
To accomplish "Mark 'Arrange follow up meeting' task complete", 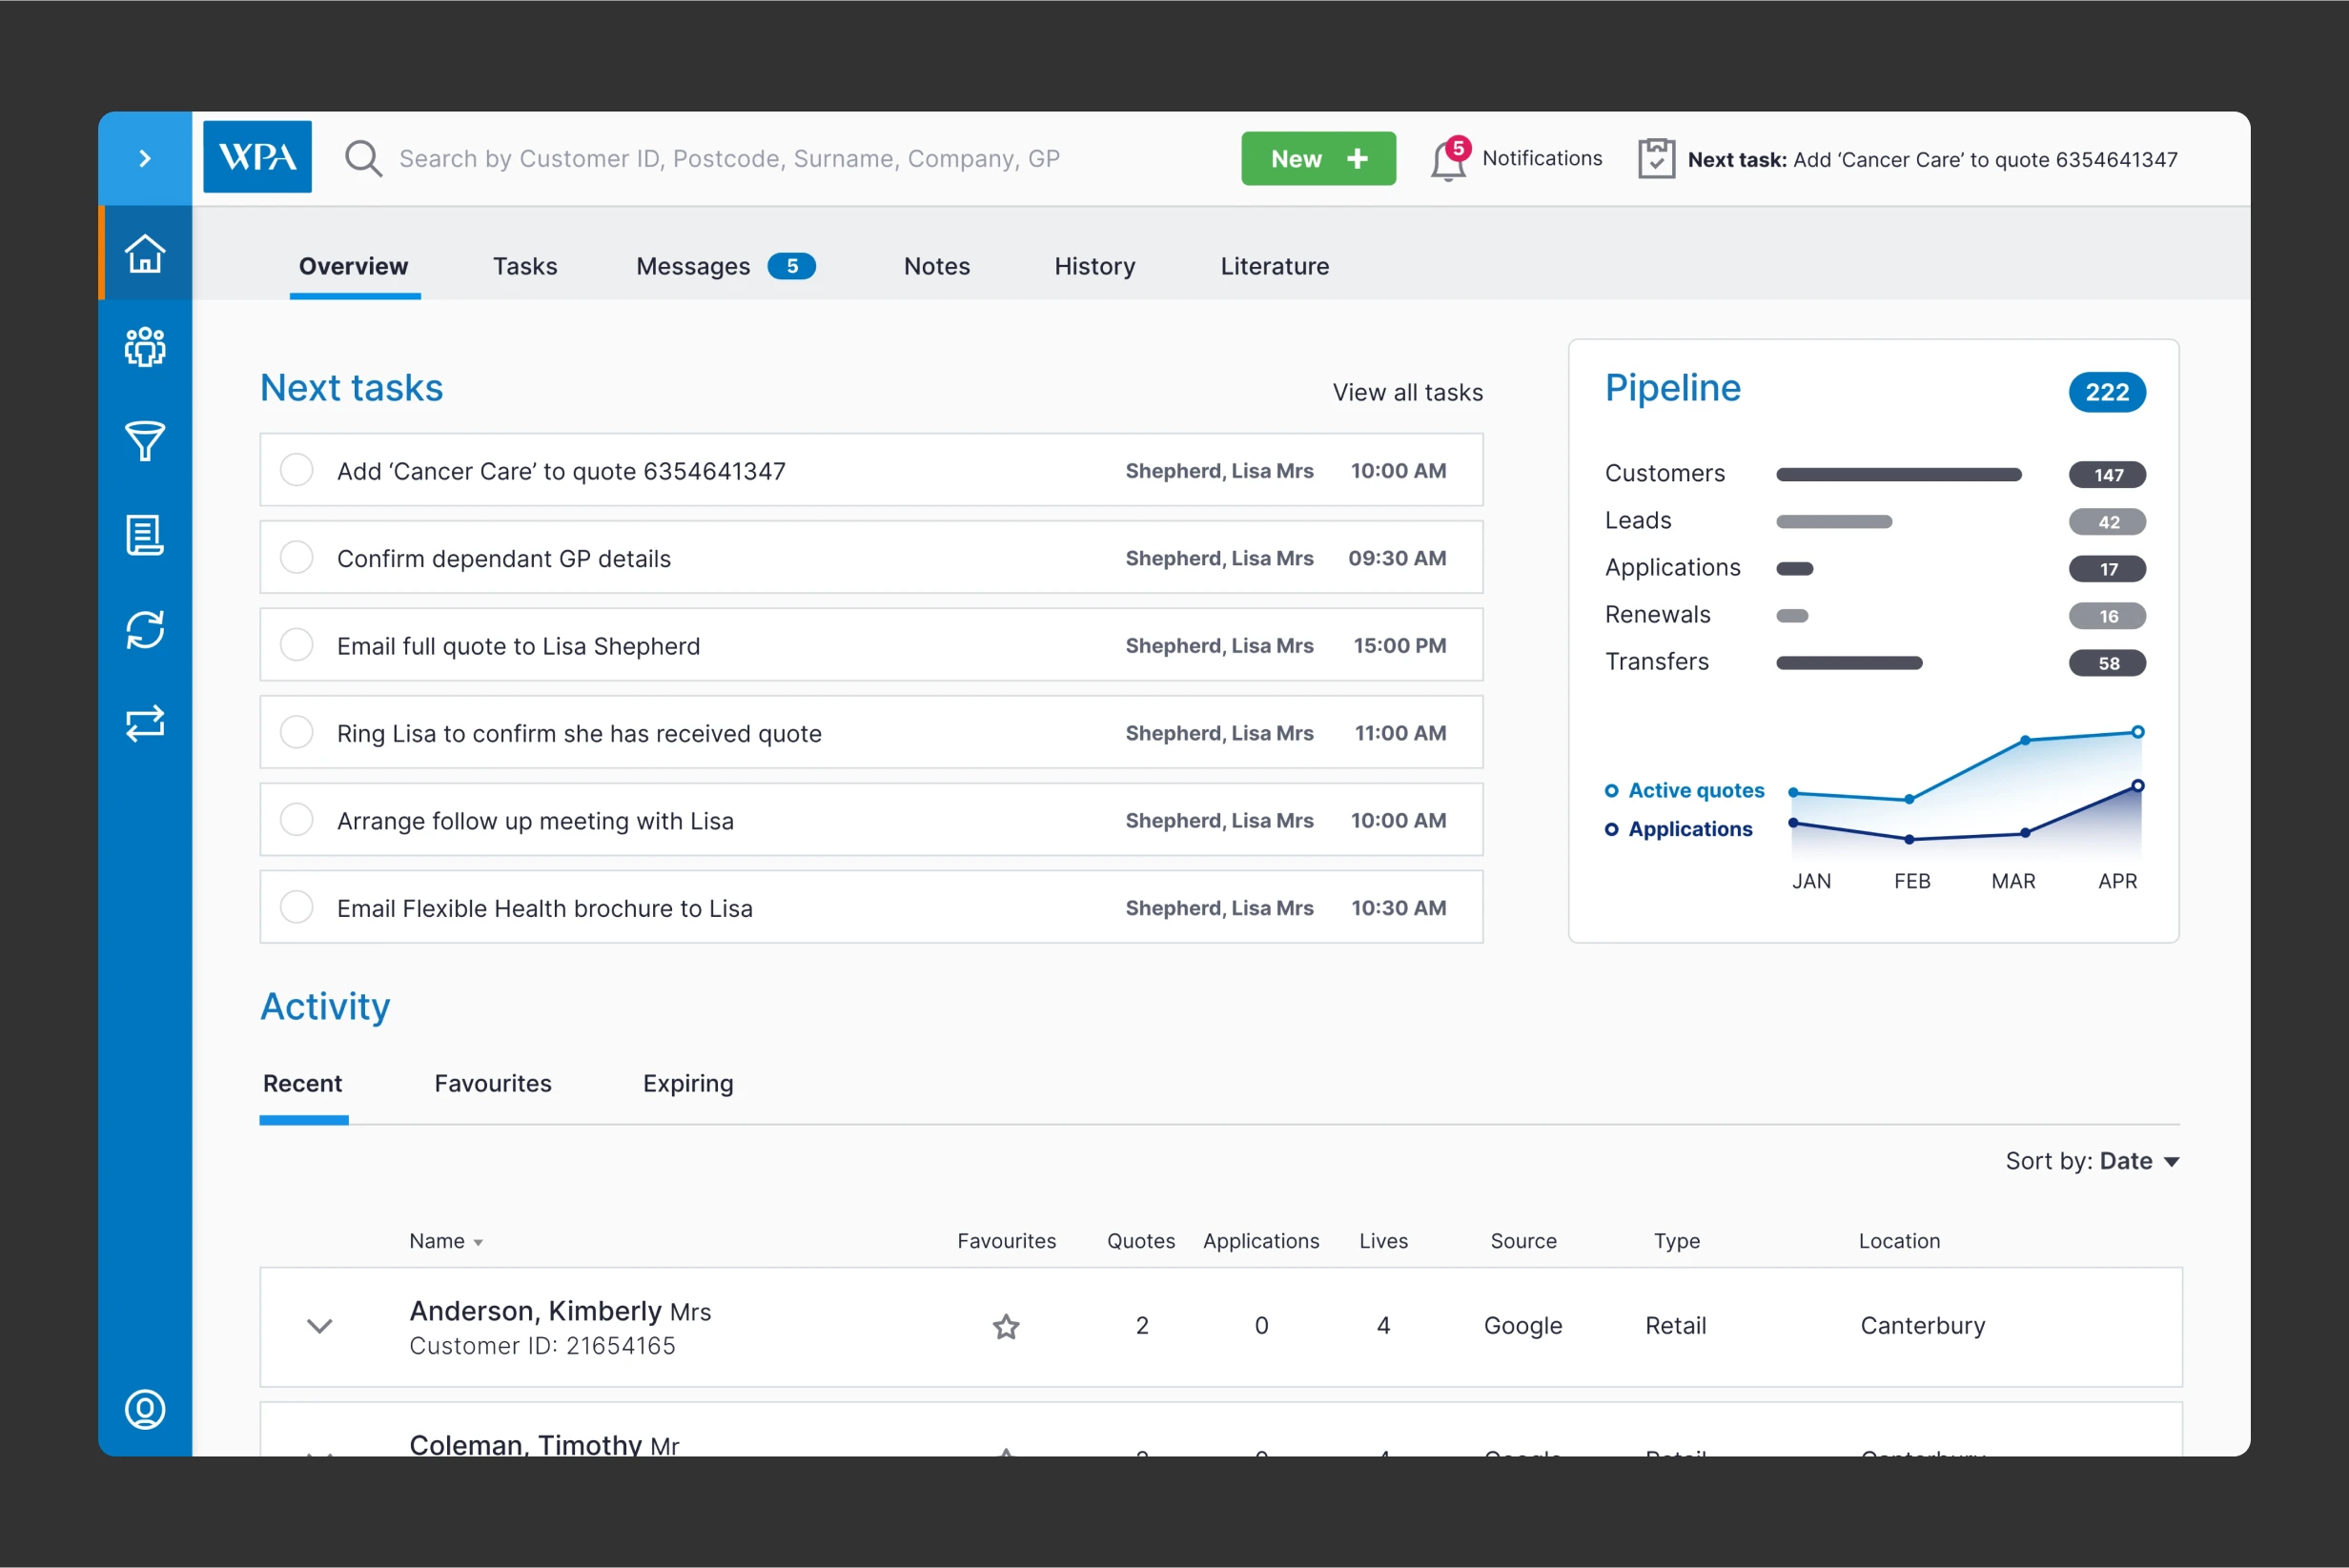I will tap(296, 820).
